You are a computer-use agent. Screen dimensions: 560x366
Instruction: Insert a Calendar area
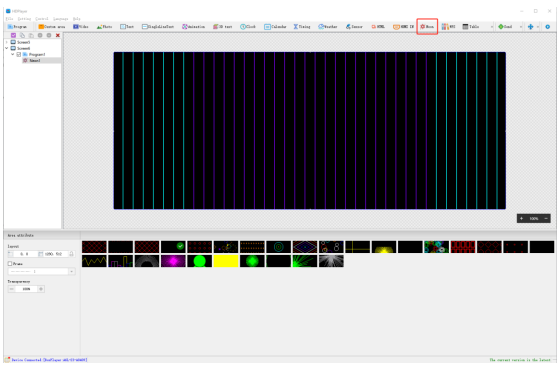(275, 27)
